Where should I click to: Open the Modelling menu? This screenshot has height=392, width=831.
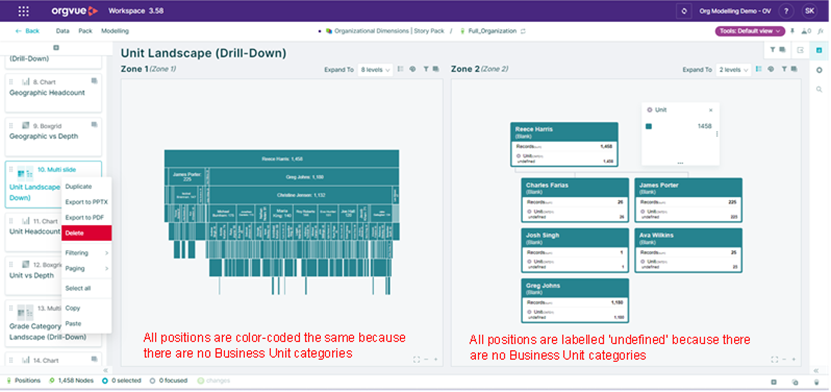pos(115,31)
